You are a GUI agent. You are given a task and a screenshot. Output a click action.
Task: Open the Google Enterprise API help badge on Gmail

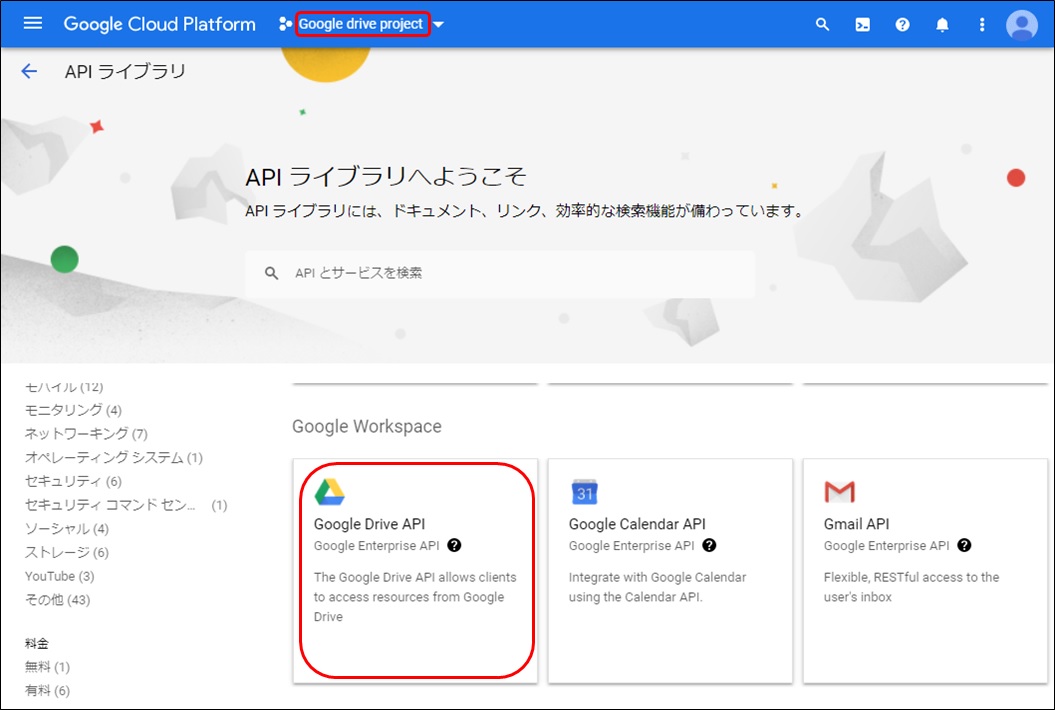tap(964, 546)
